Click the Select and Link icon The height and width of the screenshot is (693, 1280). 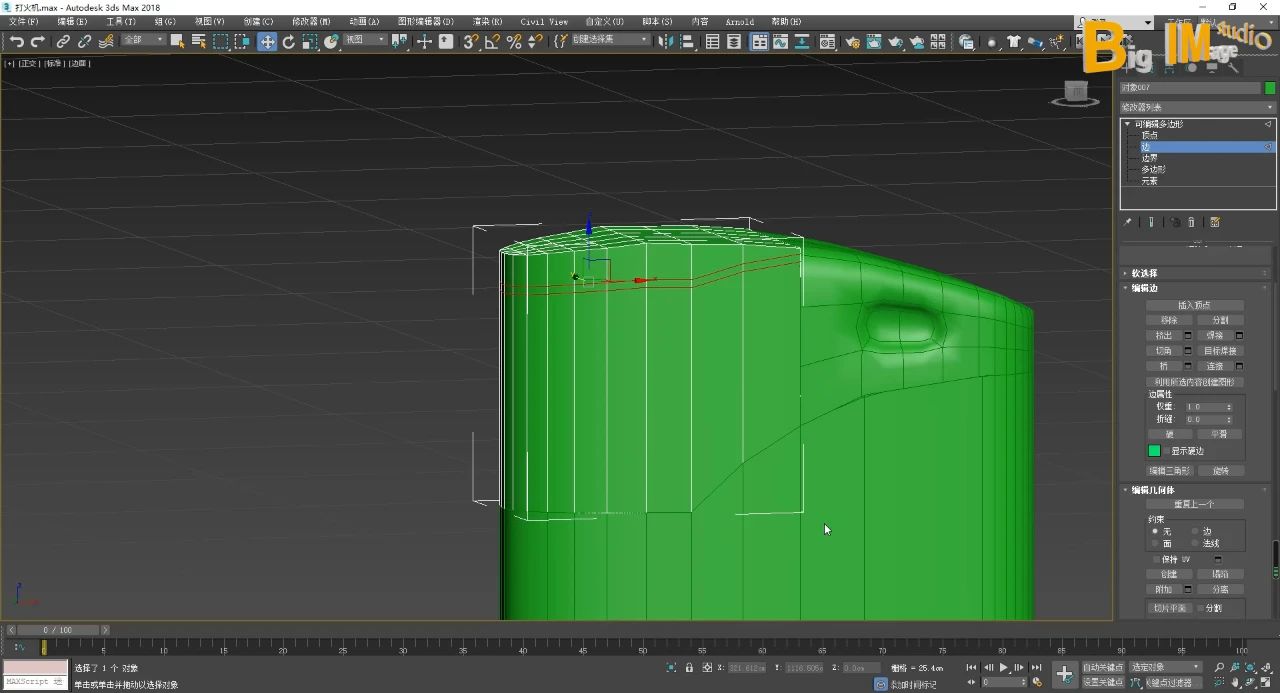point(63,41)
